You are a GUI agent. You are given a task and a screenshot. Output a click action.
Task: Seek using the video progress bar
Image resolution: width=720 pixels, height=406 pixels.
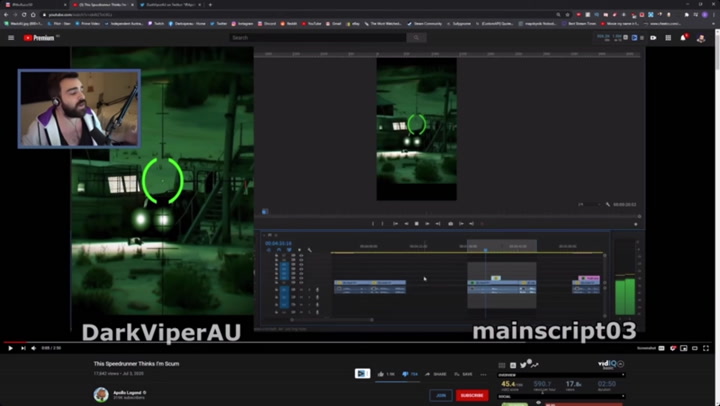pyautogui.click(x=356, y=342)
